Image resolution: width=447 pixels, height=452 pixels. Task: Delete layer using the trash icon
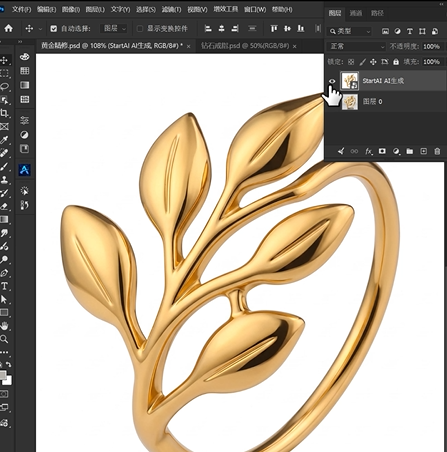pos(437,151)
